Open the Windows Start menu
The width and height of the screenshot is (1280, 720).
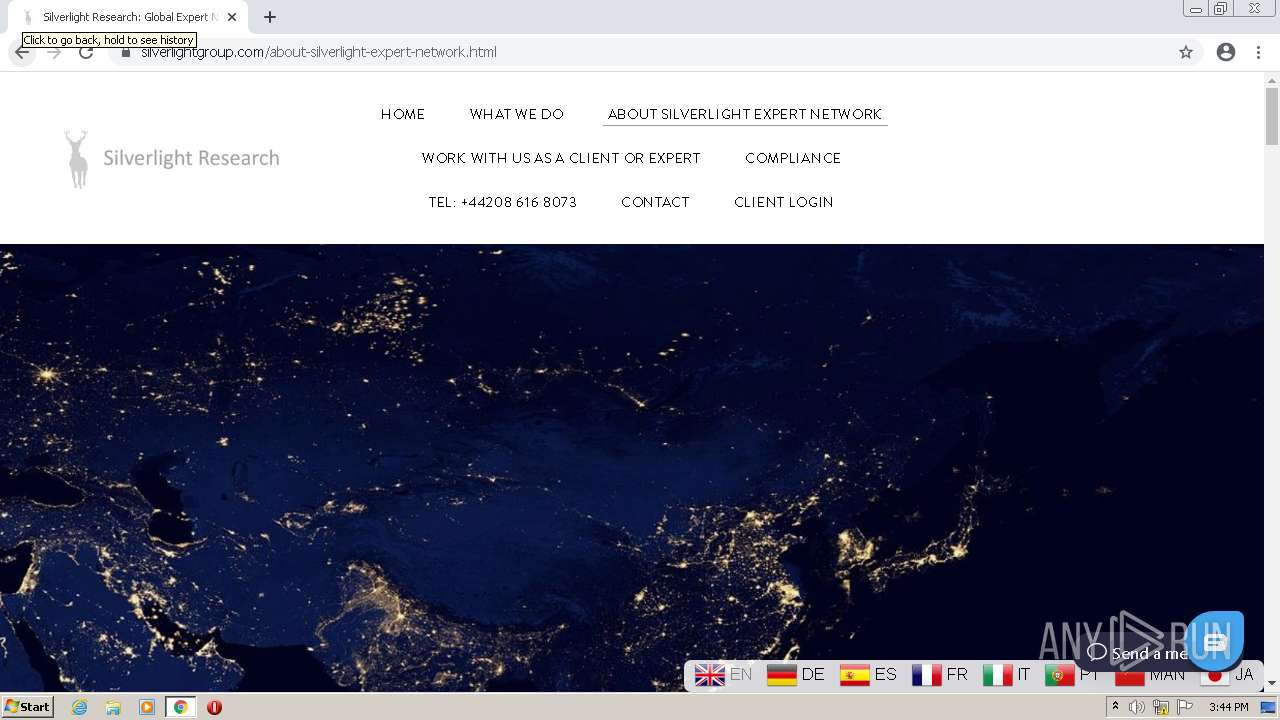pyautogui.click(x=27, y=707)
